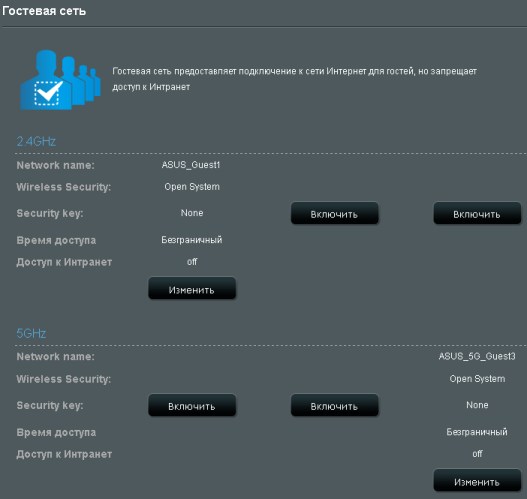Click the ASUS_5G_Guest3 network name value
This screenshot has width=527, height=499.
477,357
